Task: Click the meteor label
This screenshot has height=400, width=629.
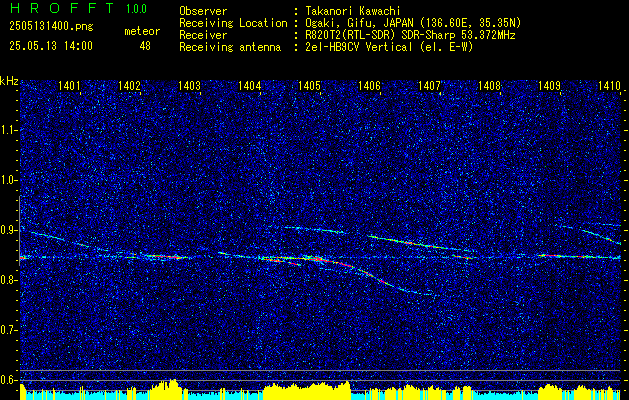Action: (142, 31)
